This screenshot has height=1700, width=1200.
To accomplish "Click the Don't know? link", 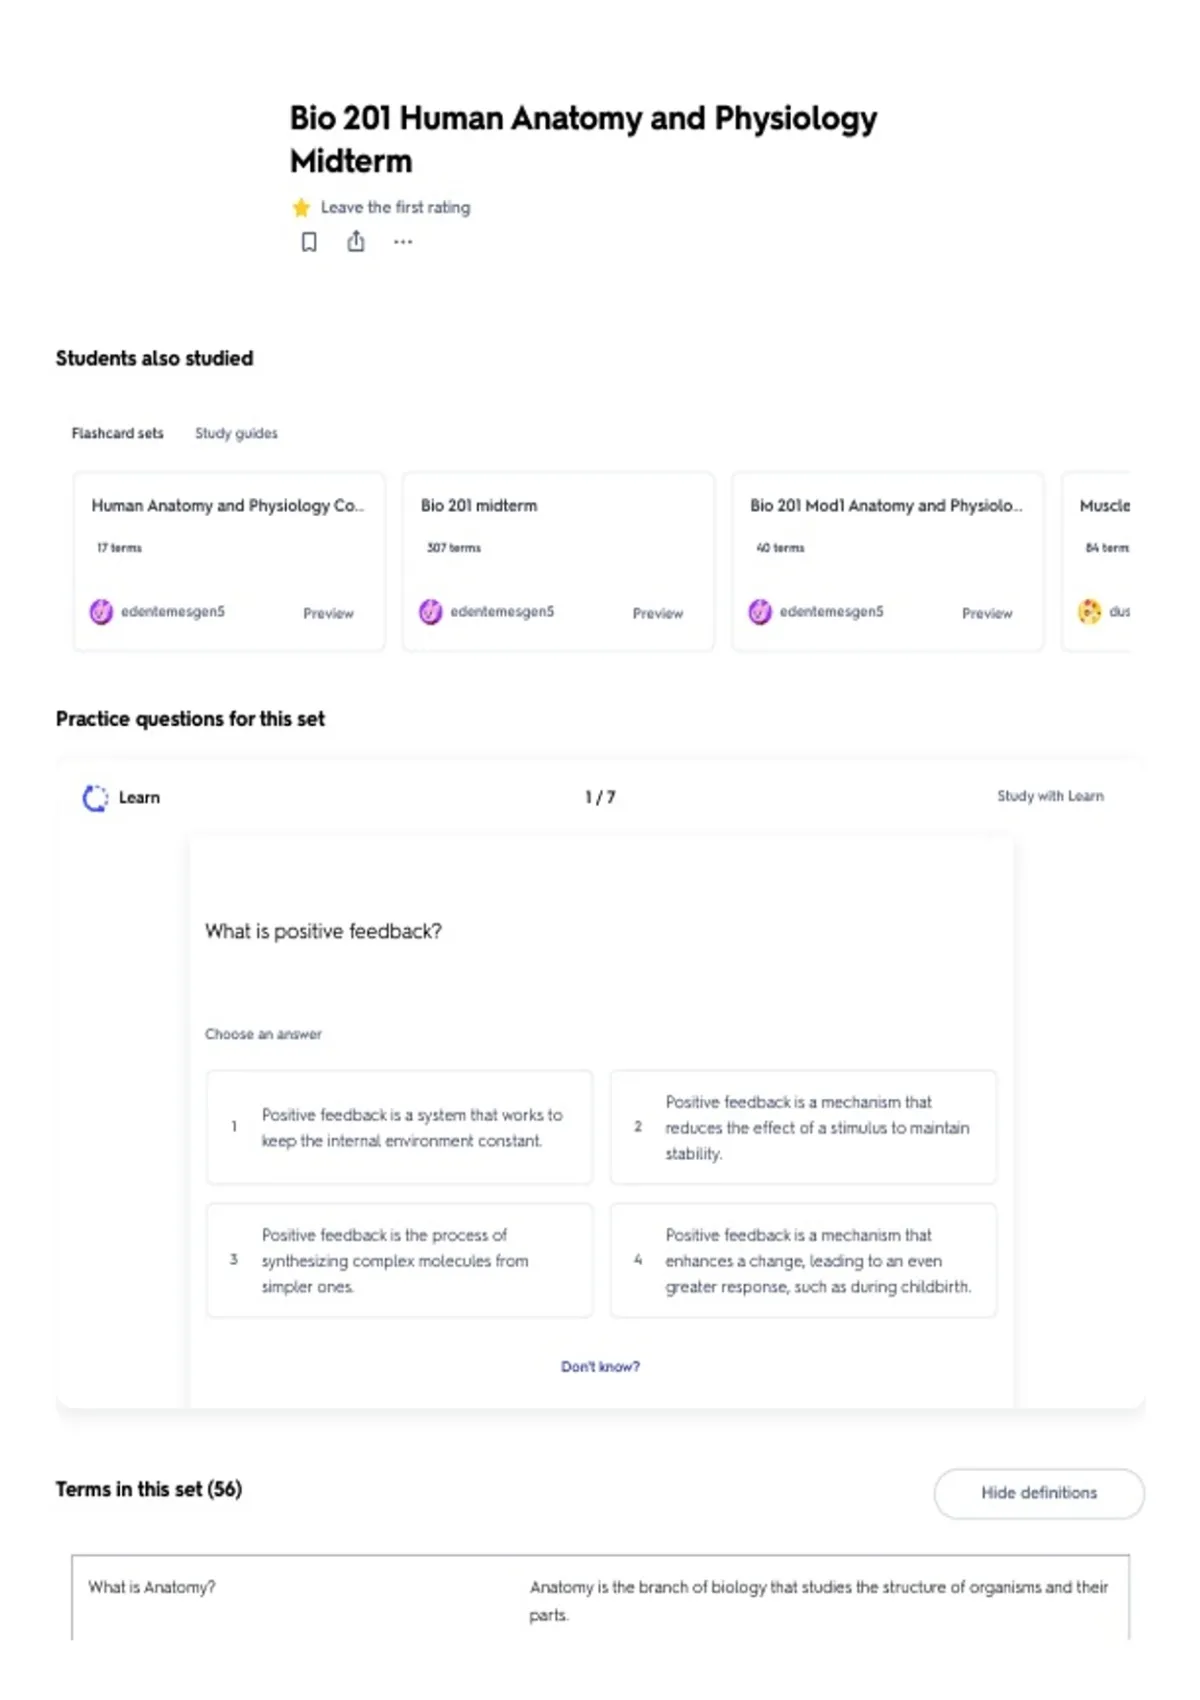I will coord(600,1367).
